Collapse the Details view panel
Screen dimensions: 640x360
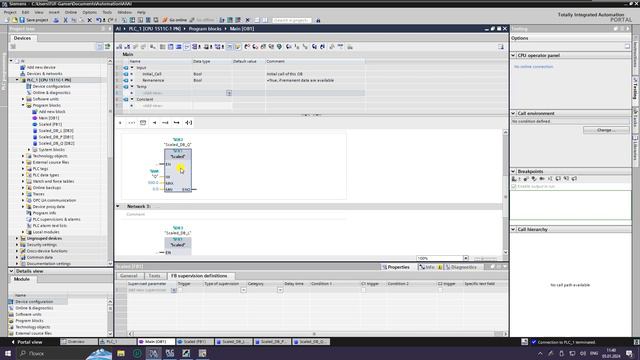coord(11,271)
